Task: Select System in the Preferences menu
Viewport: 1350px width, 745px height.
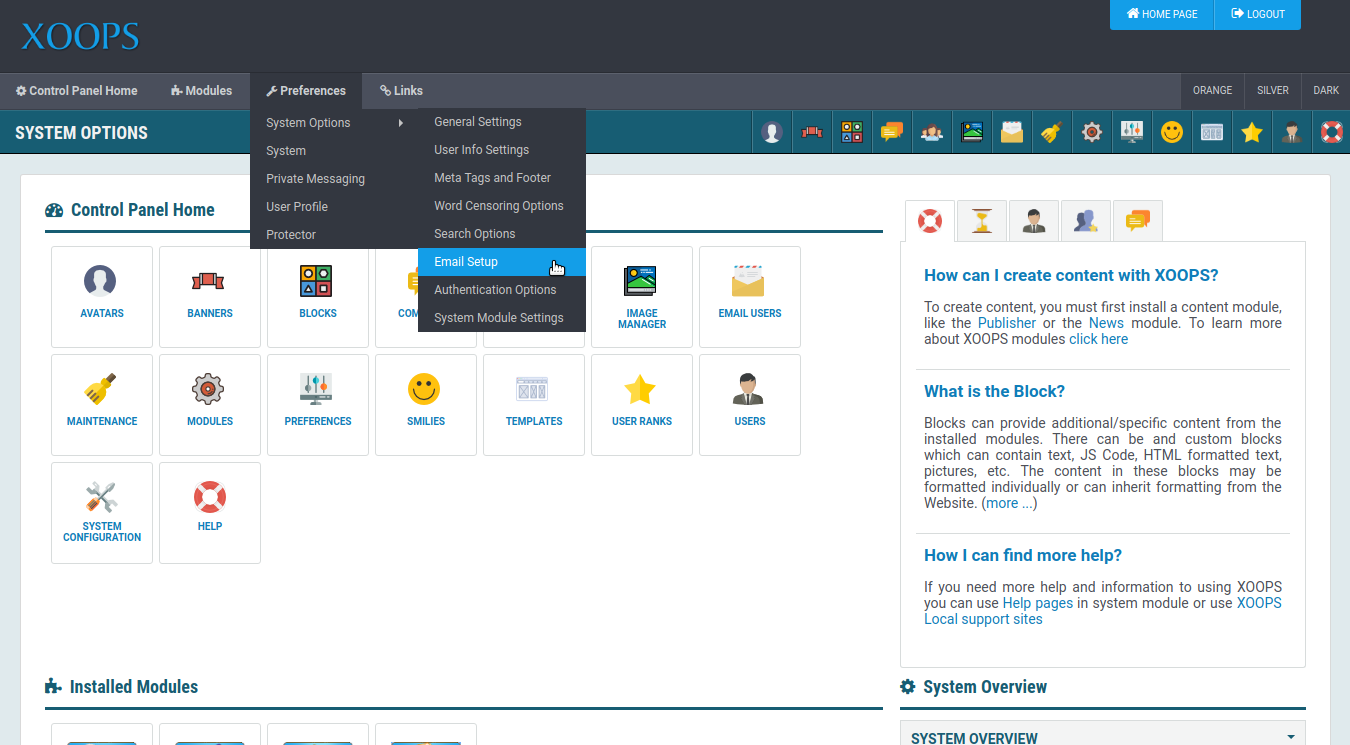Action: [334, 151]
